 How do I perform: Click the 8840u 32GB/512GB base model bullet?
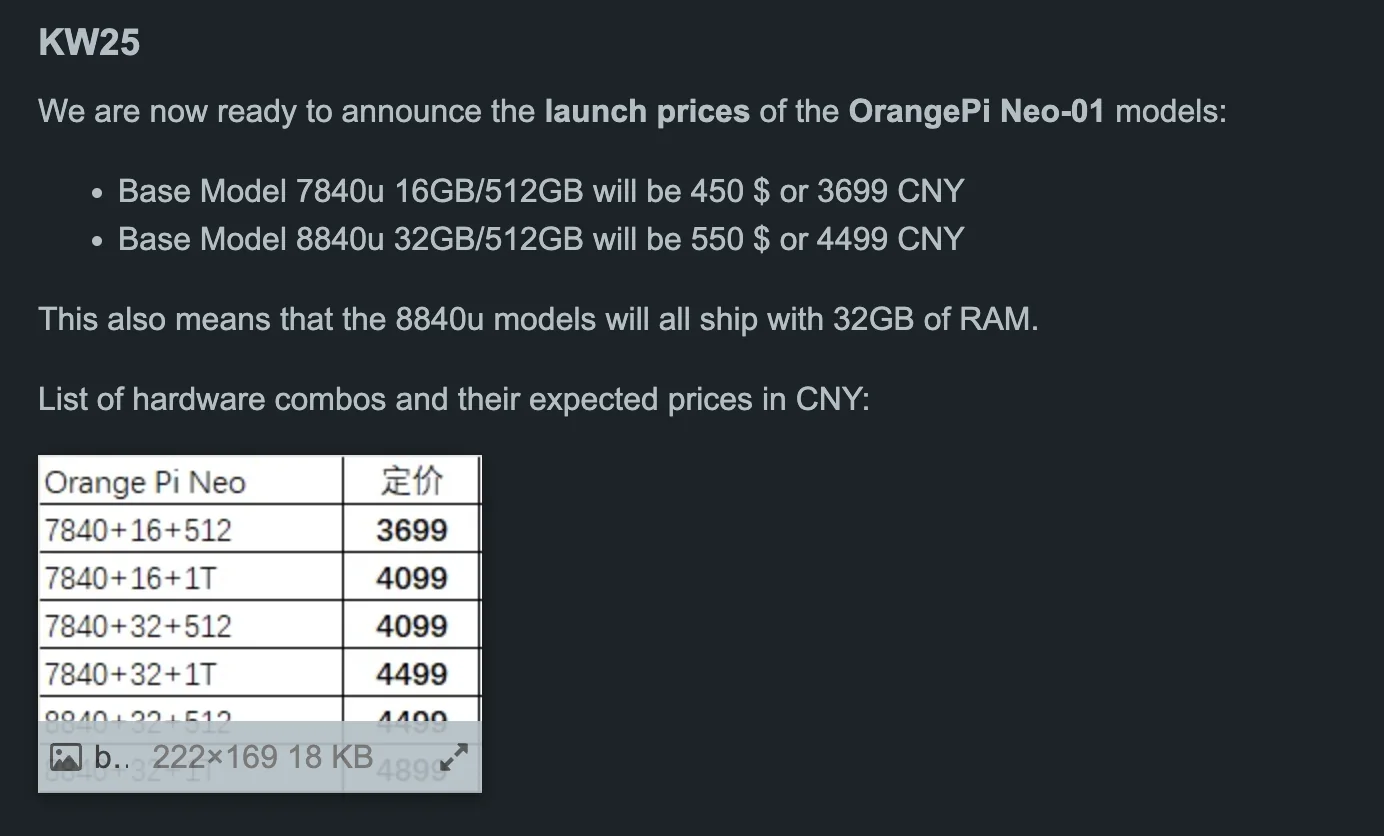coord(541,238)
